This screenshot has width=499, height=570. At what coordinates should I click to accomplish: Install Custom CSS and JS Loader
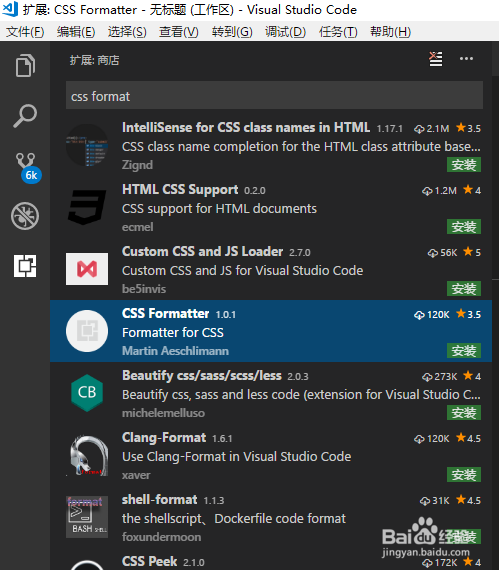tap(464, 289)
